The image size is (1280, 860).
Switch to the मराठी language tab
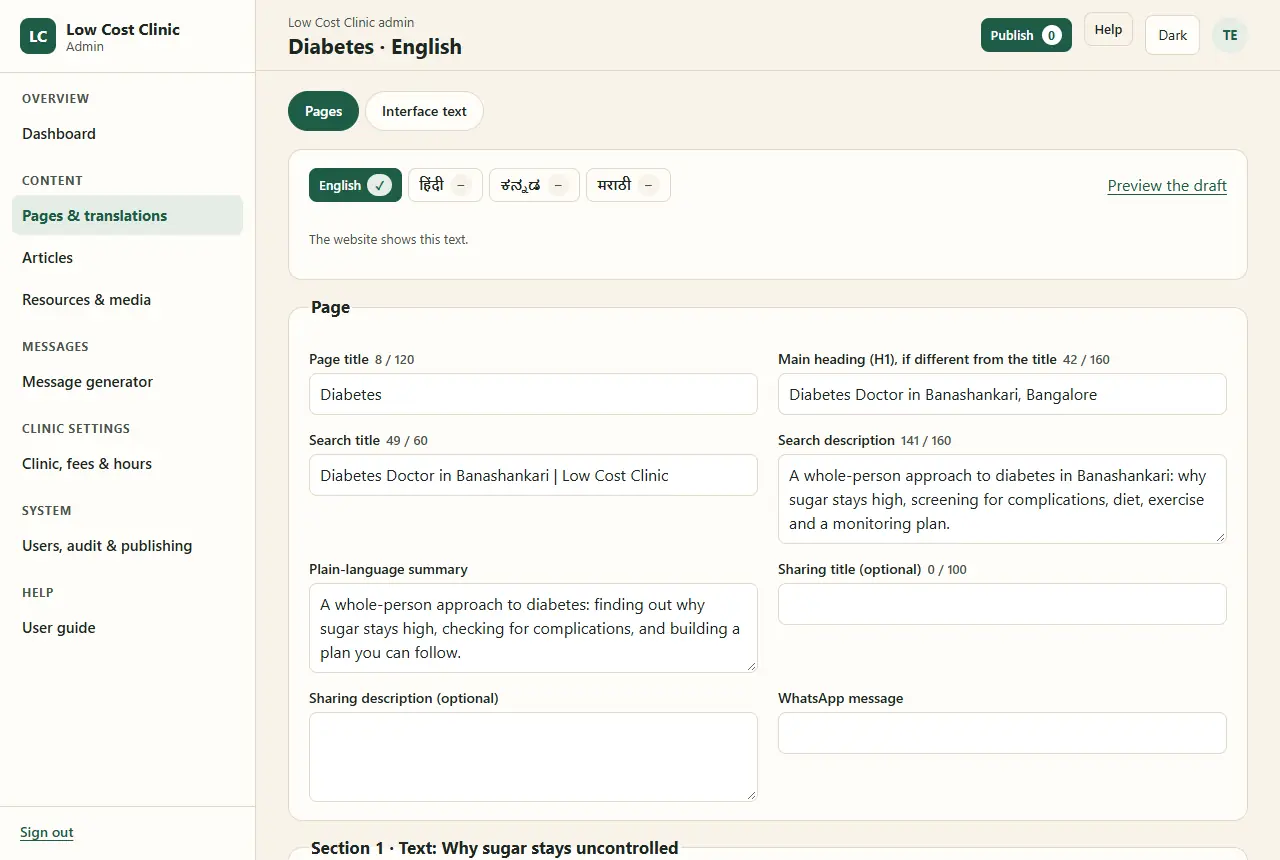coord(628,185)
